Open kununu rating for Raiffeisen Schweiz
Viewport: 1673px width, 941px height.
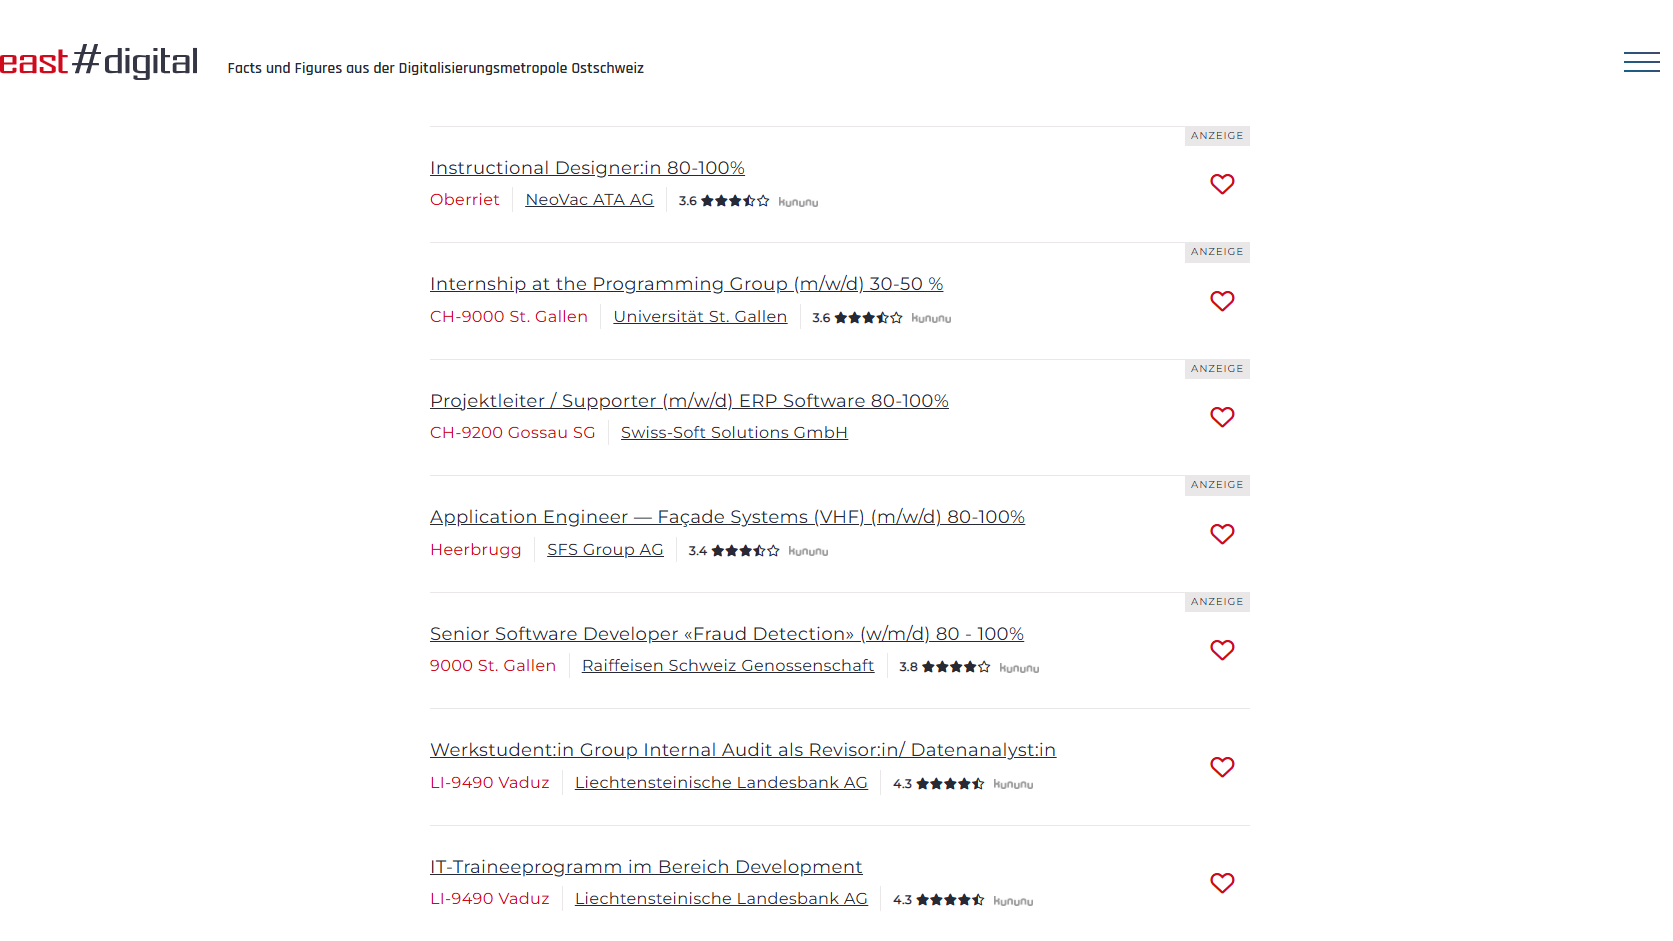tap(969, 667)
